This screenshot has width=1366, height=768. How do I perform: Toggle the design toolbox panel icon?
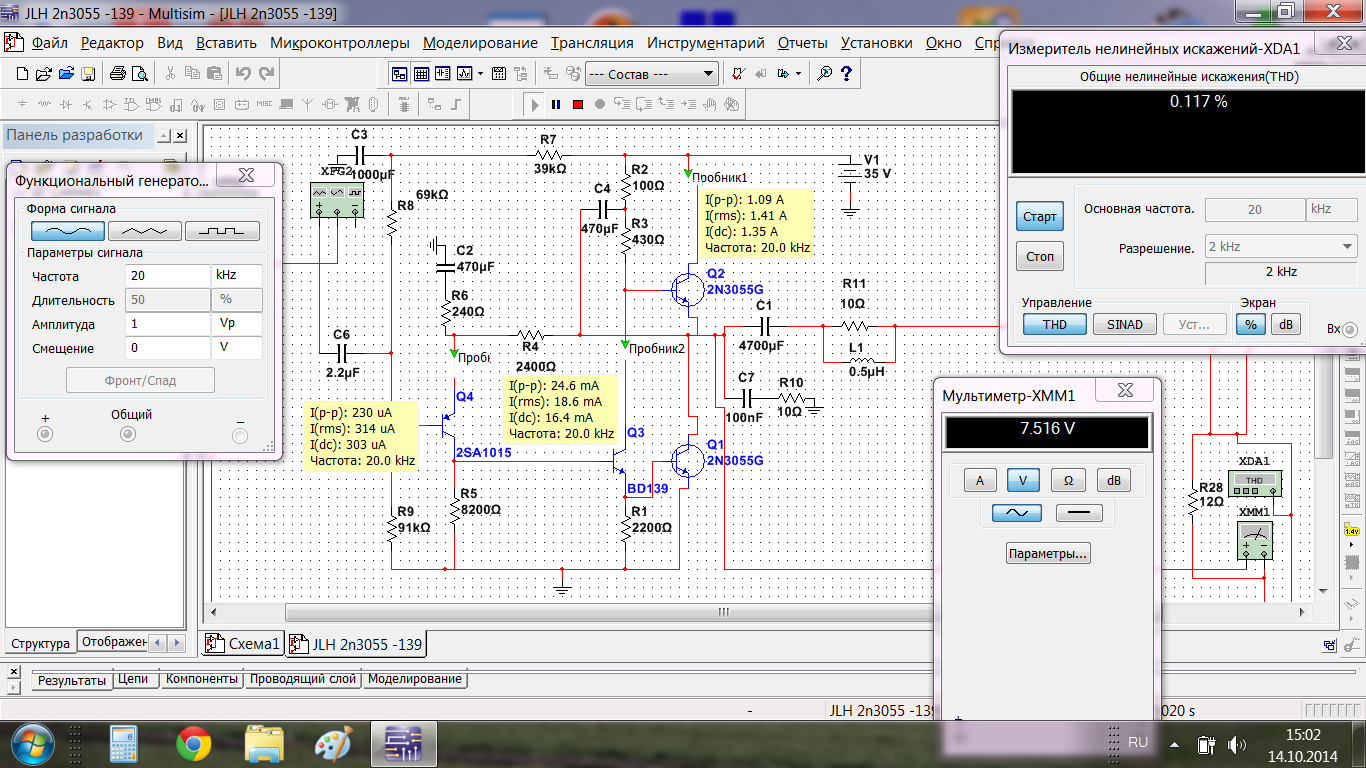click(399, 74)
